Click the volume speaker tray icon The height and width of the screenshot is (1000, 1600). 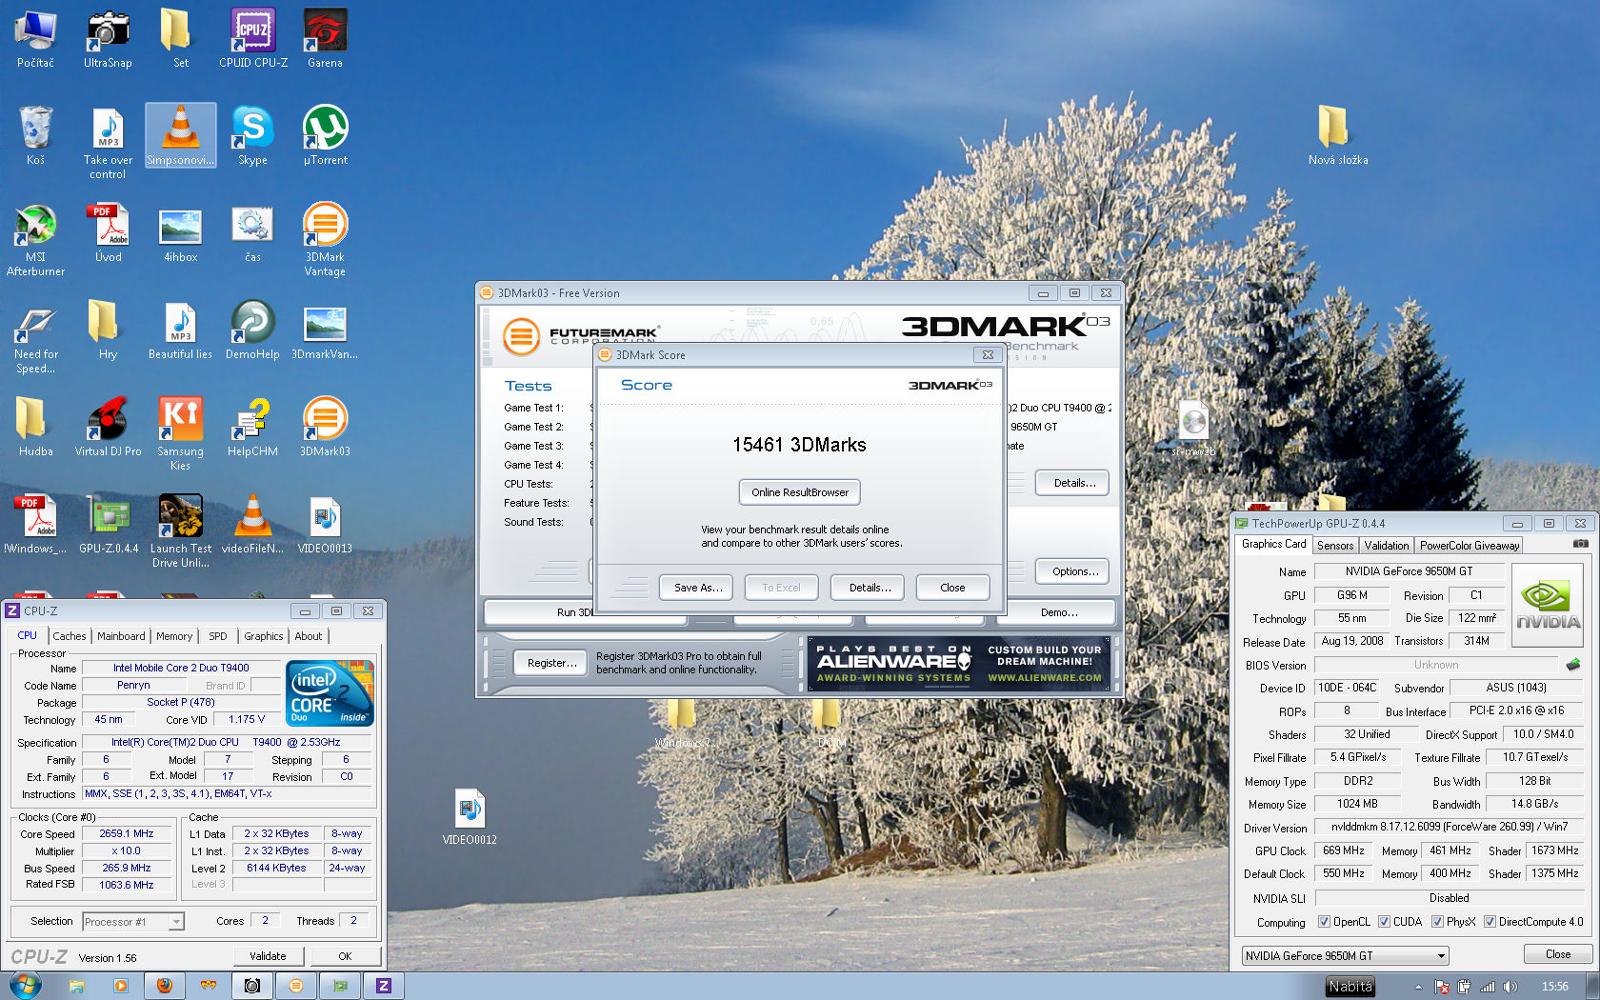pos(1510,986)
